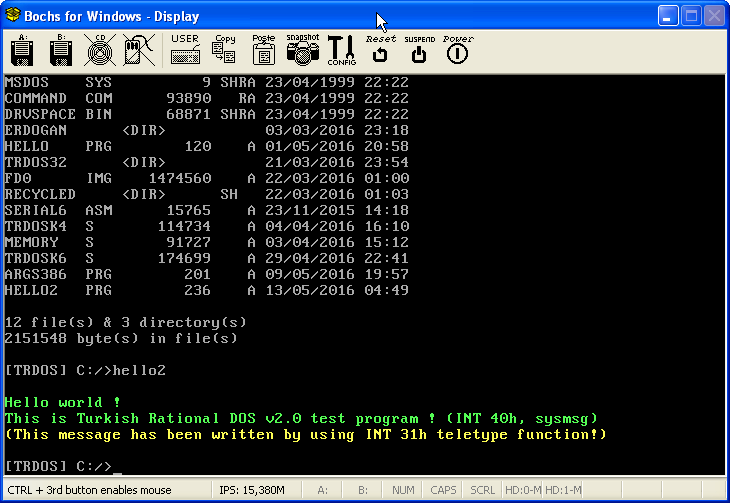Click 'CTRL + 3rd button enables mouse' text
This screenshot has width=730, height=503.
[89, 490]
